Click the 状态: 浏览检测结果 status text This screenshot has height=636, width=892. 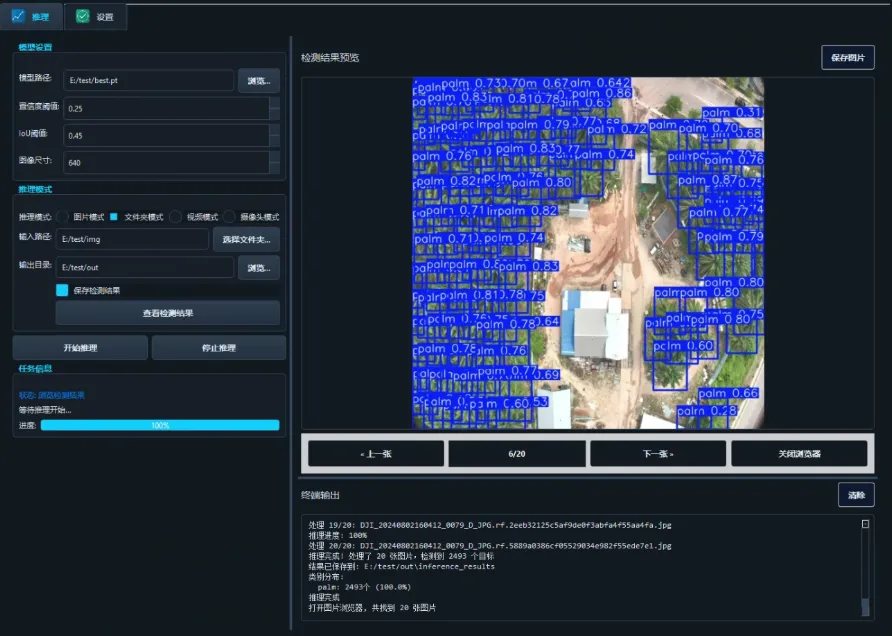52,395
